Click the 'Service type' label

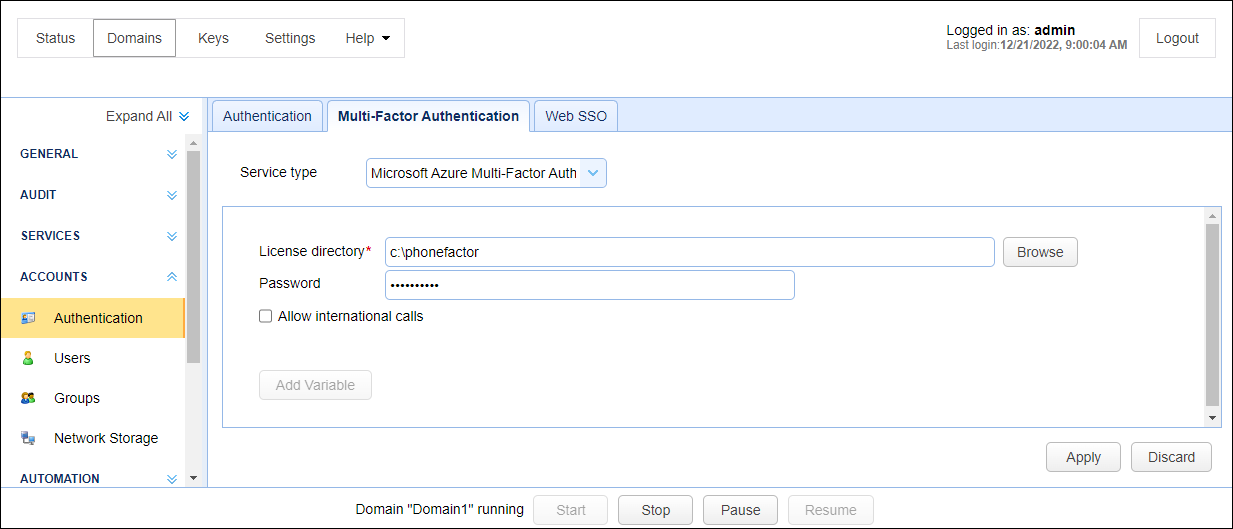278,172
